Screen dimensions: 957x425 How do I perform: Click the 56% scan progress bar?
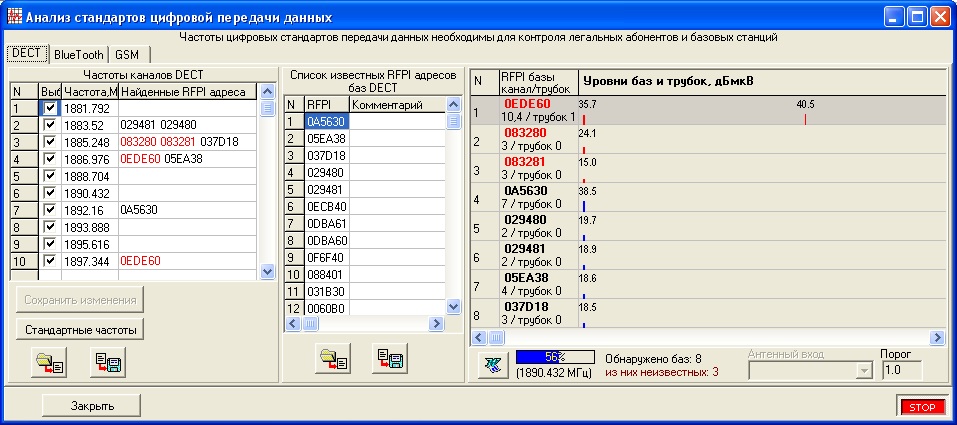555,357
